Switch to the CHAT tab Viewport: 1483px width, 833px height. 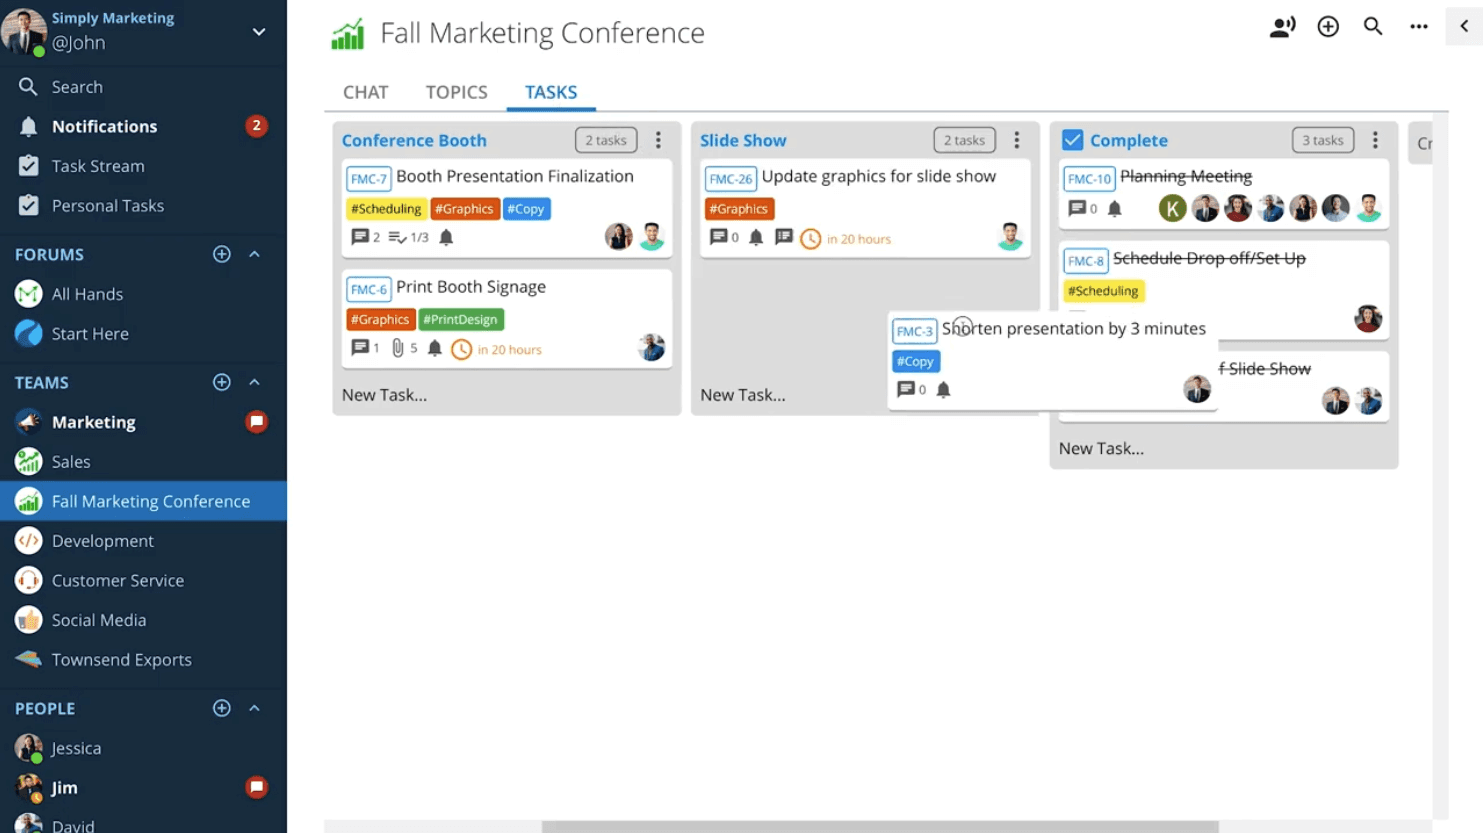[365, 92]
